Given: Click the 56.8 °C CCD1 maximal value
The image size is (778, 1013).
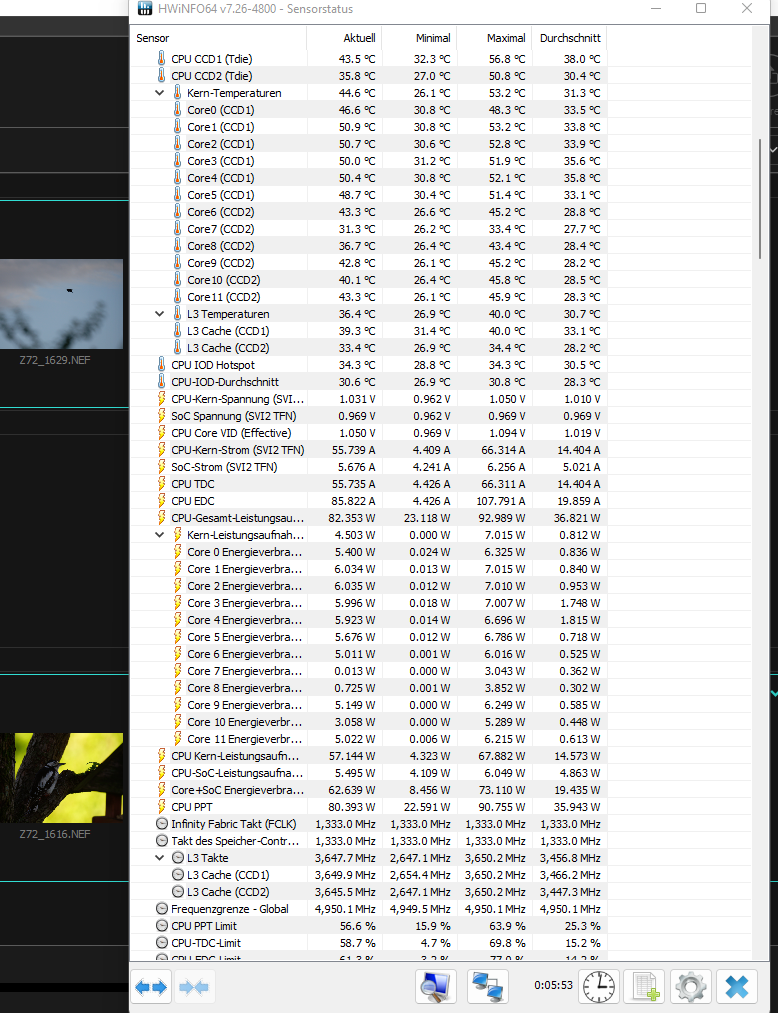Looking at the screenshot, I should (507, 59).
